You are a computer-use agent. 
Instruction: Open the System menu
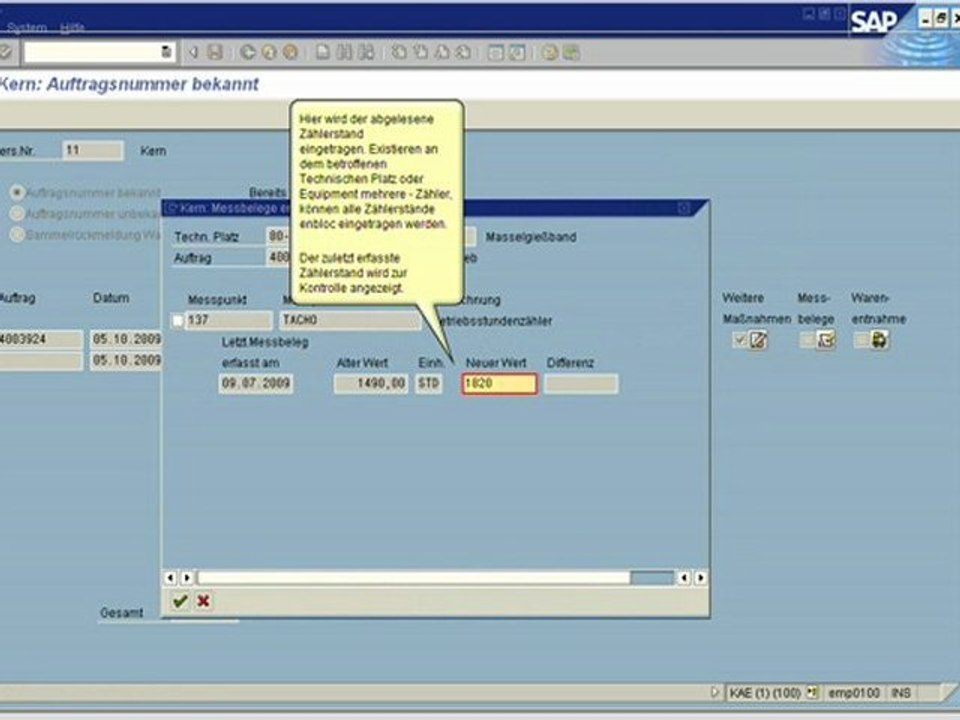click(26, 28)
